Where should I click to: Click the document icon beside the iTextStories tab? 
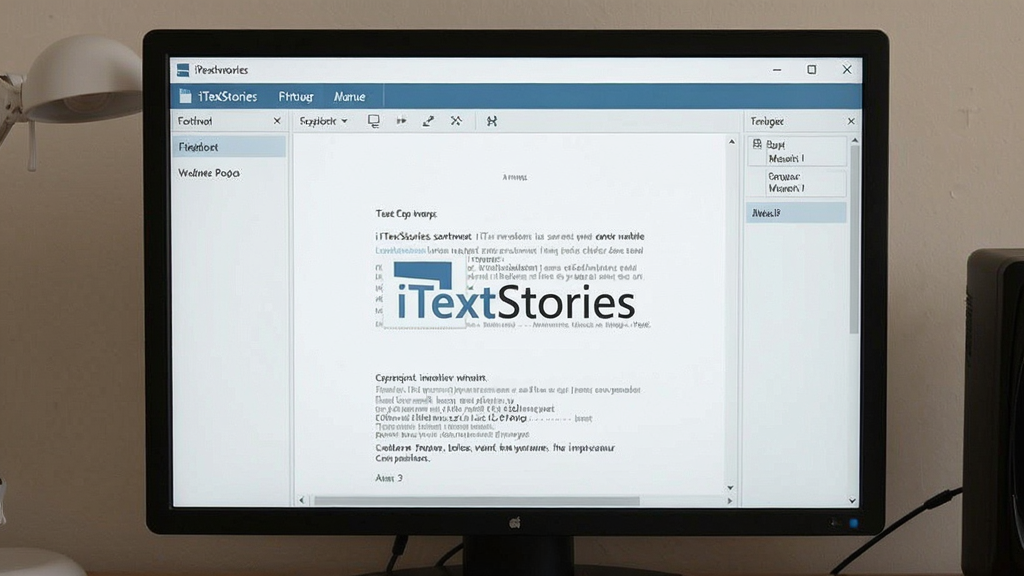click(185, 97)
